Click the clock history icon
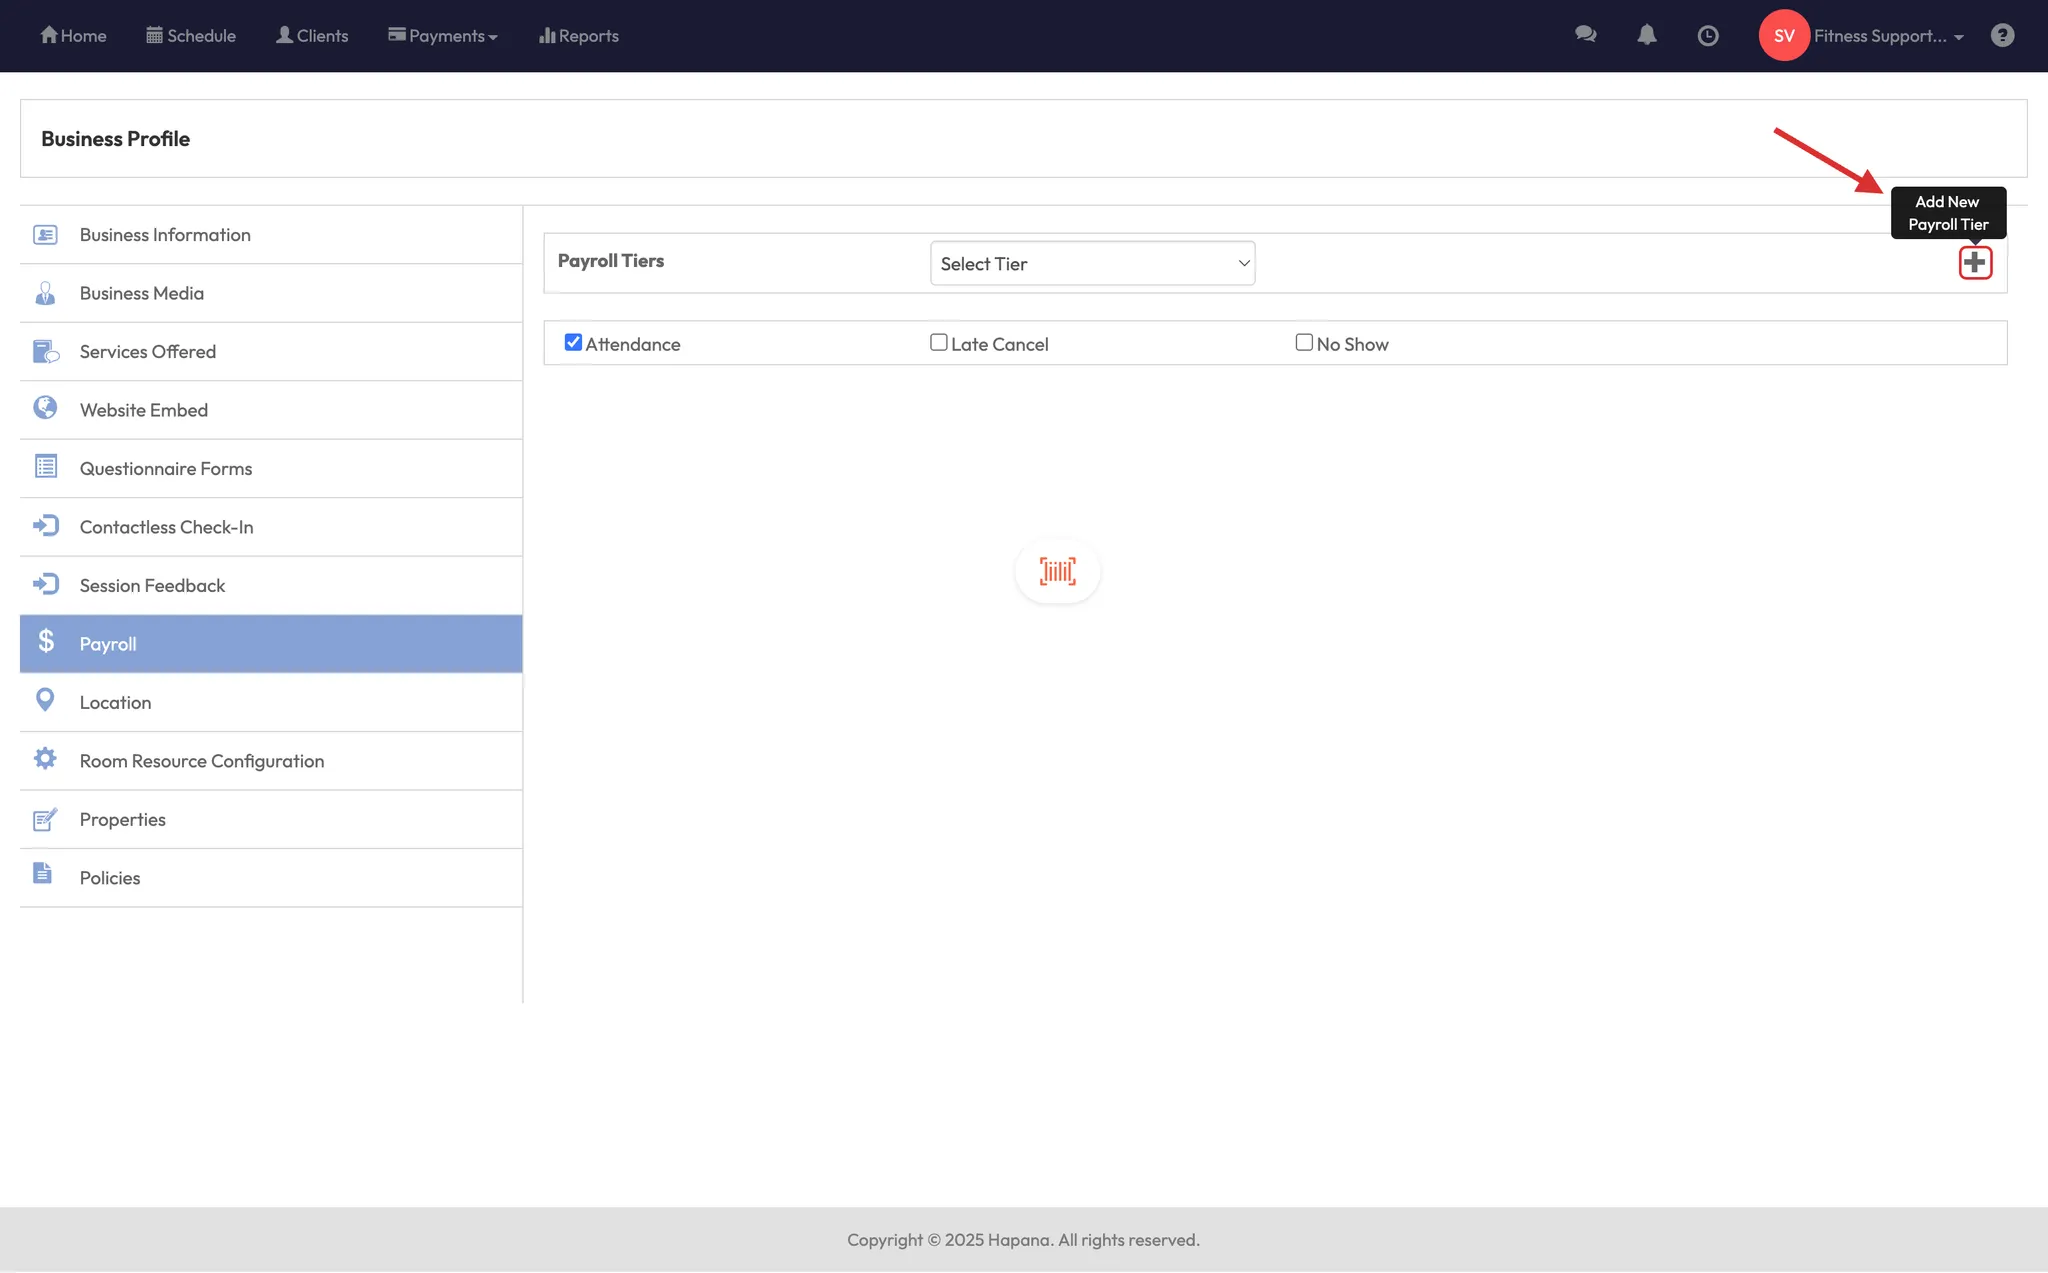This screenshot has width=2048, height=1273. pyautogui.click(x=1708, y=36)
